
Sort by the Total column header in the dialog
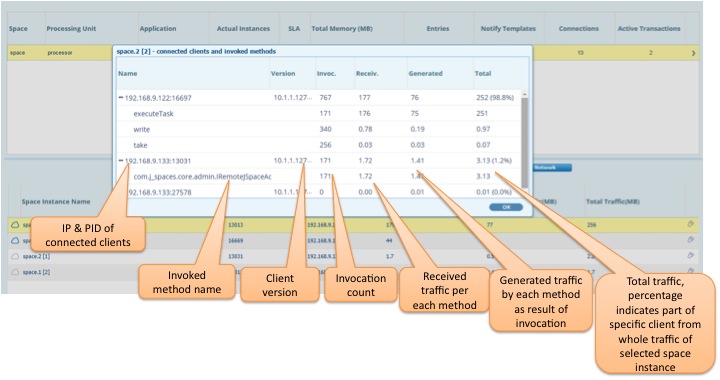(483, 73)
